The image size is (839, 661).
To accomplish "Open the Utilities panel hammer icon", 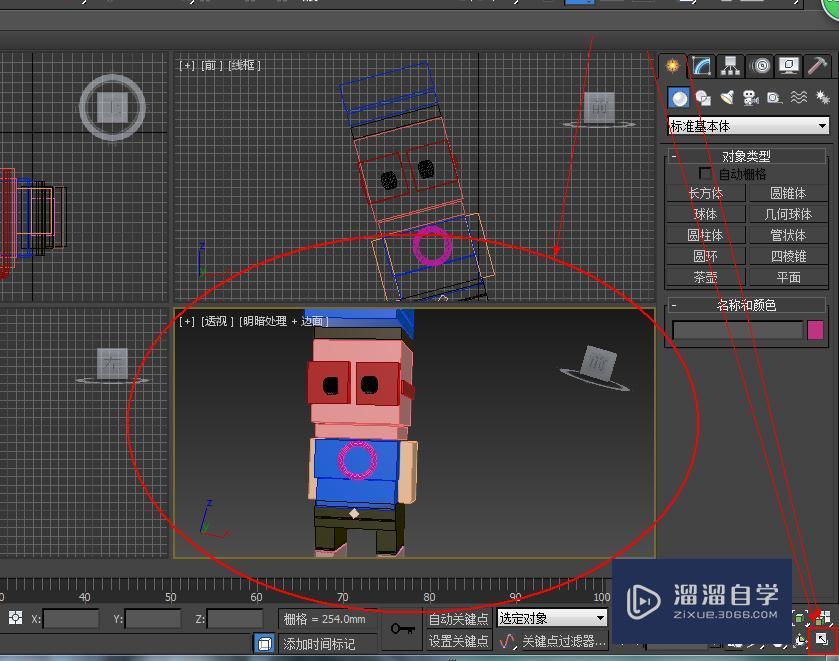I will [818, 65].
